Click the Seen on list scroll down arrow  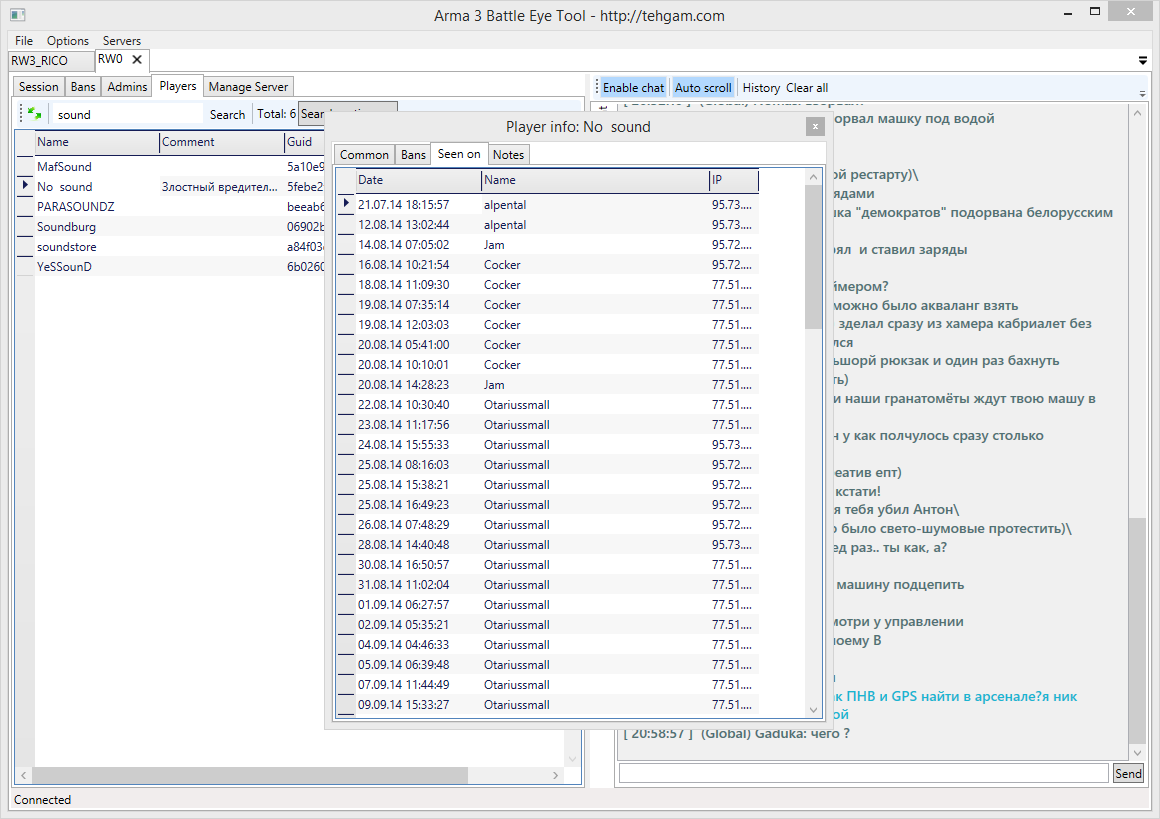[813, 709]
